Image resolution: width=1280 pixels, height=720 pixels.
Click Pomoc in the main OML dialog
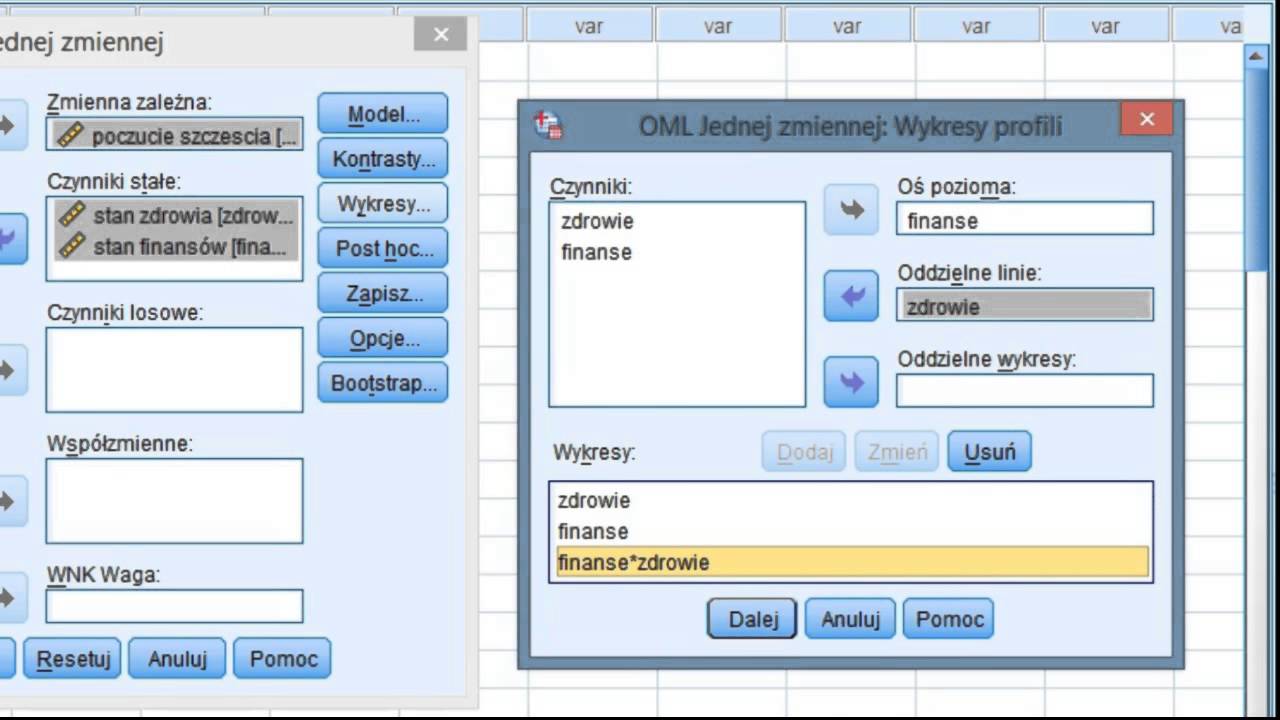283,659
